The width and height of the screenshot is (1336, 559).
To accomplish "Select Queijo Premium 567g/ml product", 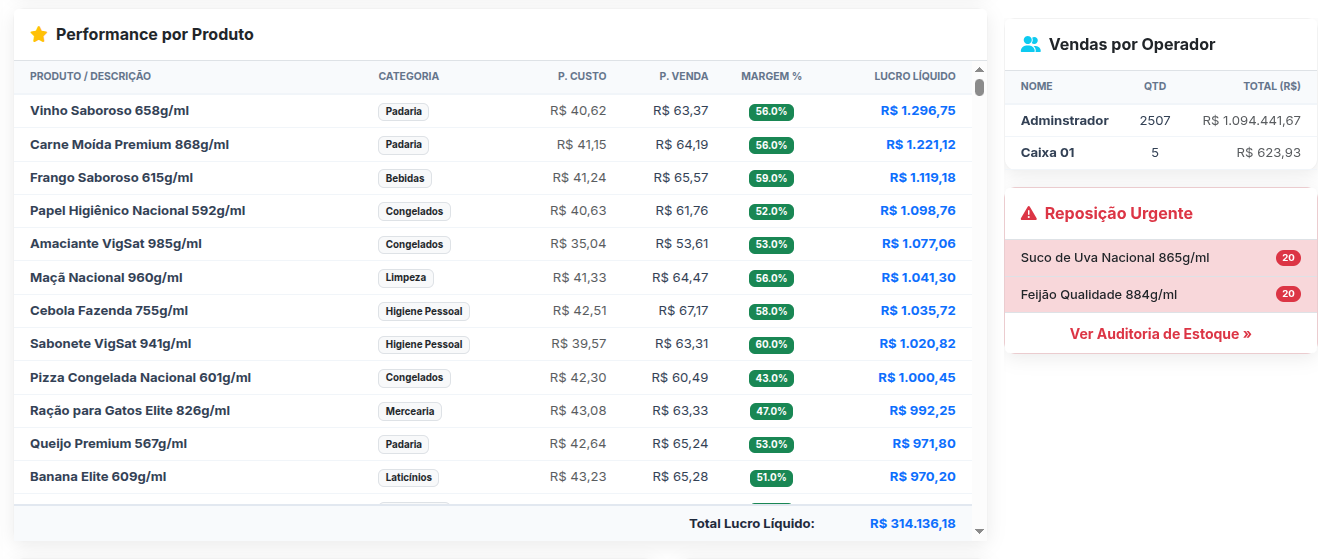I will coord(108,443).
